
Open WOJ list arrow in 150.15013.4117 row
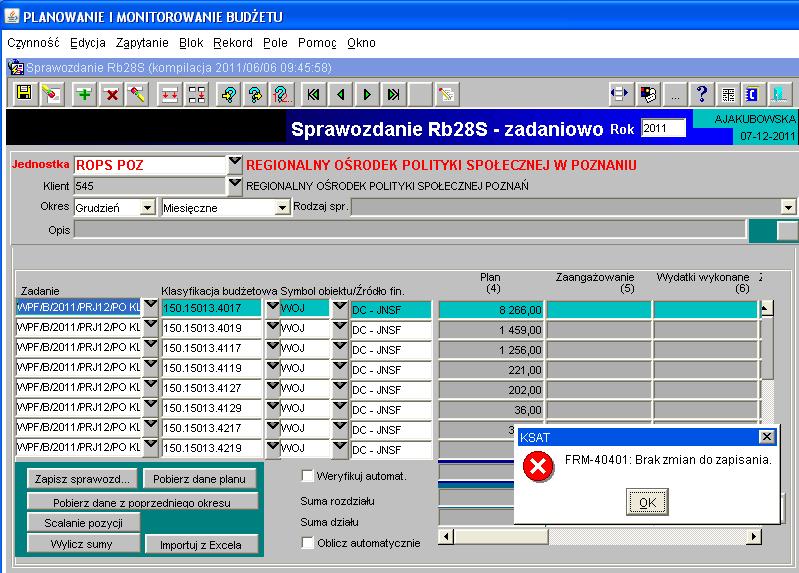340,347
